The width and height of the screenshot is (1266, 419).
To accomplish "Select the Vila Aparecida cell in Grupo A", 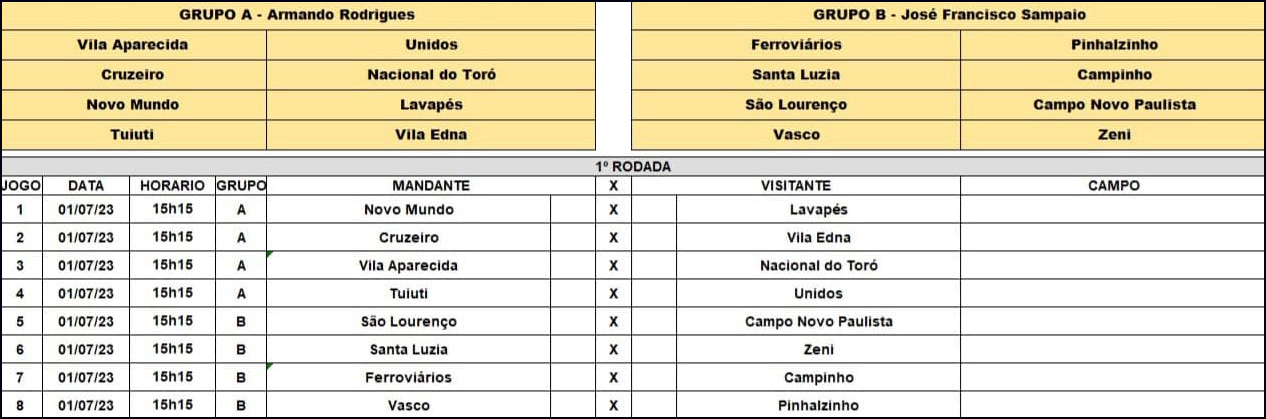I will [x=133, y=45].
